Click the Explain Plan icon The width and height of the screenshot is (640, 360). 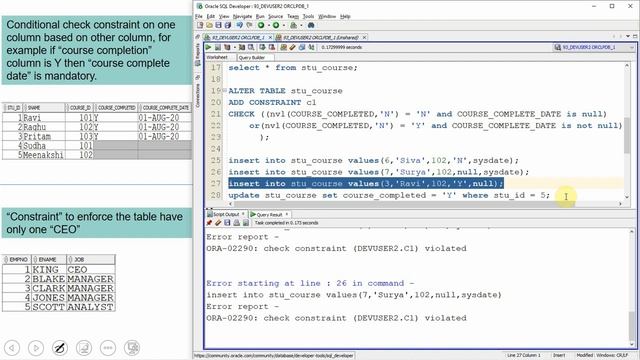(x=227, y=47)
